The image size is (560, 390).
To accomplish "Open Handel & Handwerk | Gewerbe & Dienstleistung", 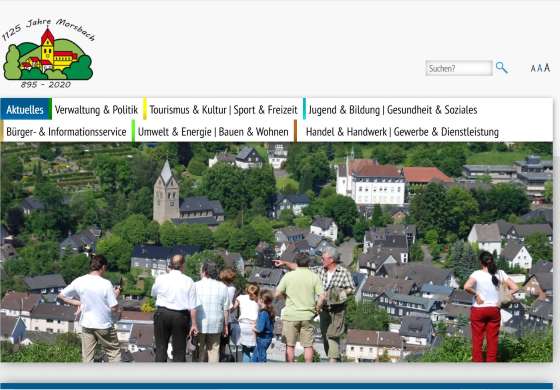I will coord(402,132).
